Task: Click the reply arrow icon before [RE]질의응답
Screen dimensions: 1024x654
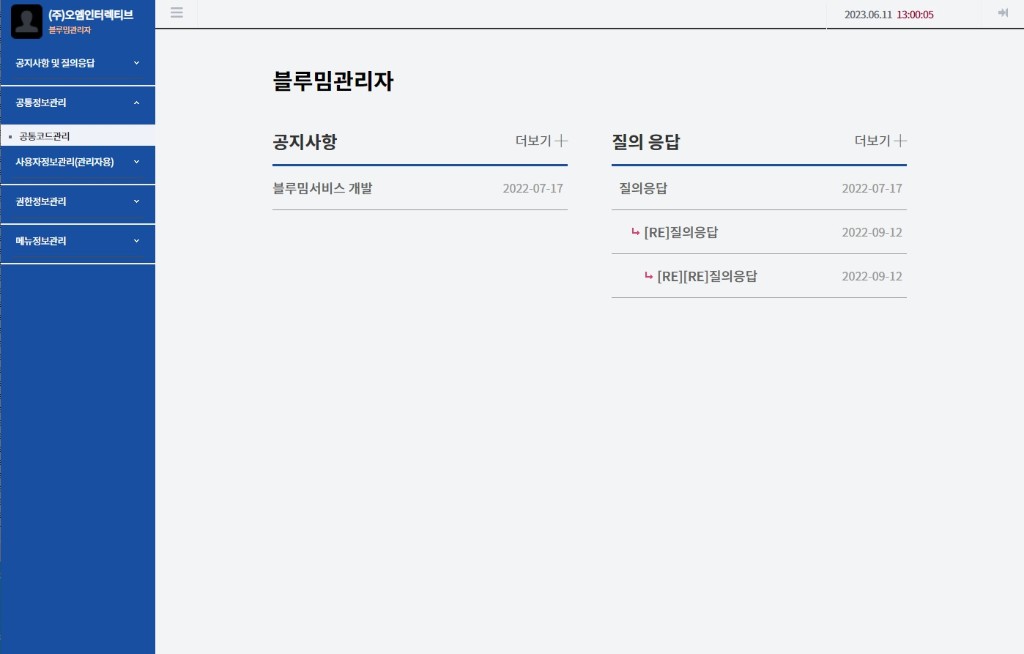Action: coord(635,232)
